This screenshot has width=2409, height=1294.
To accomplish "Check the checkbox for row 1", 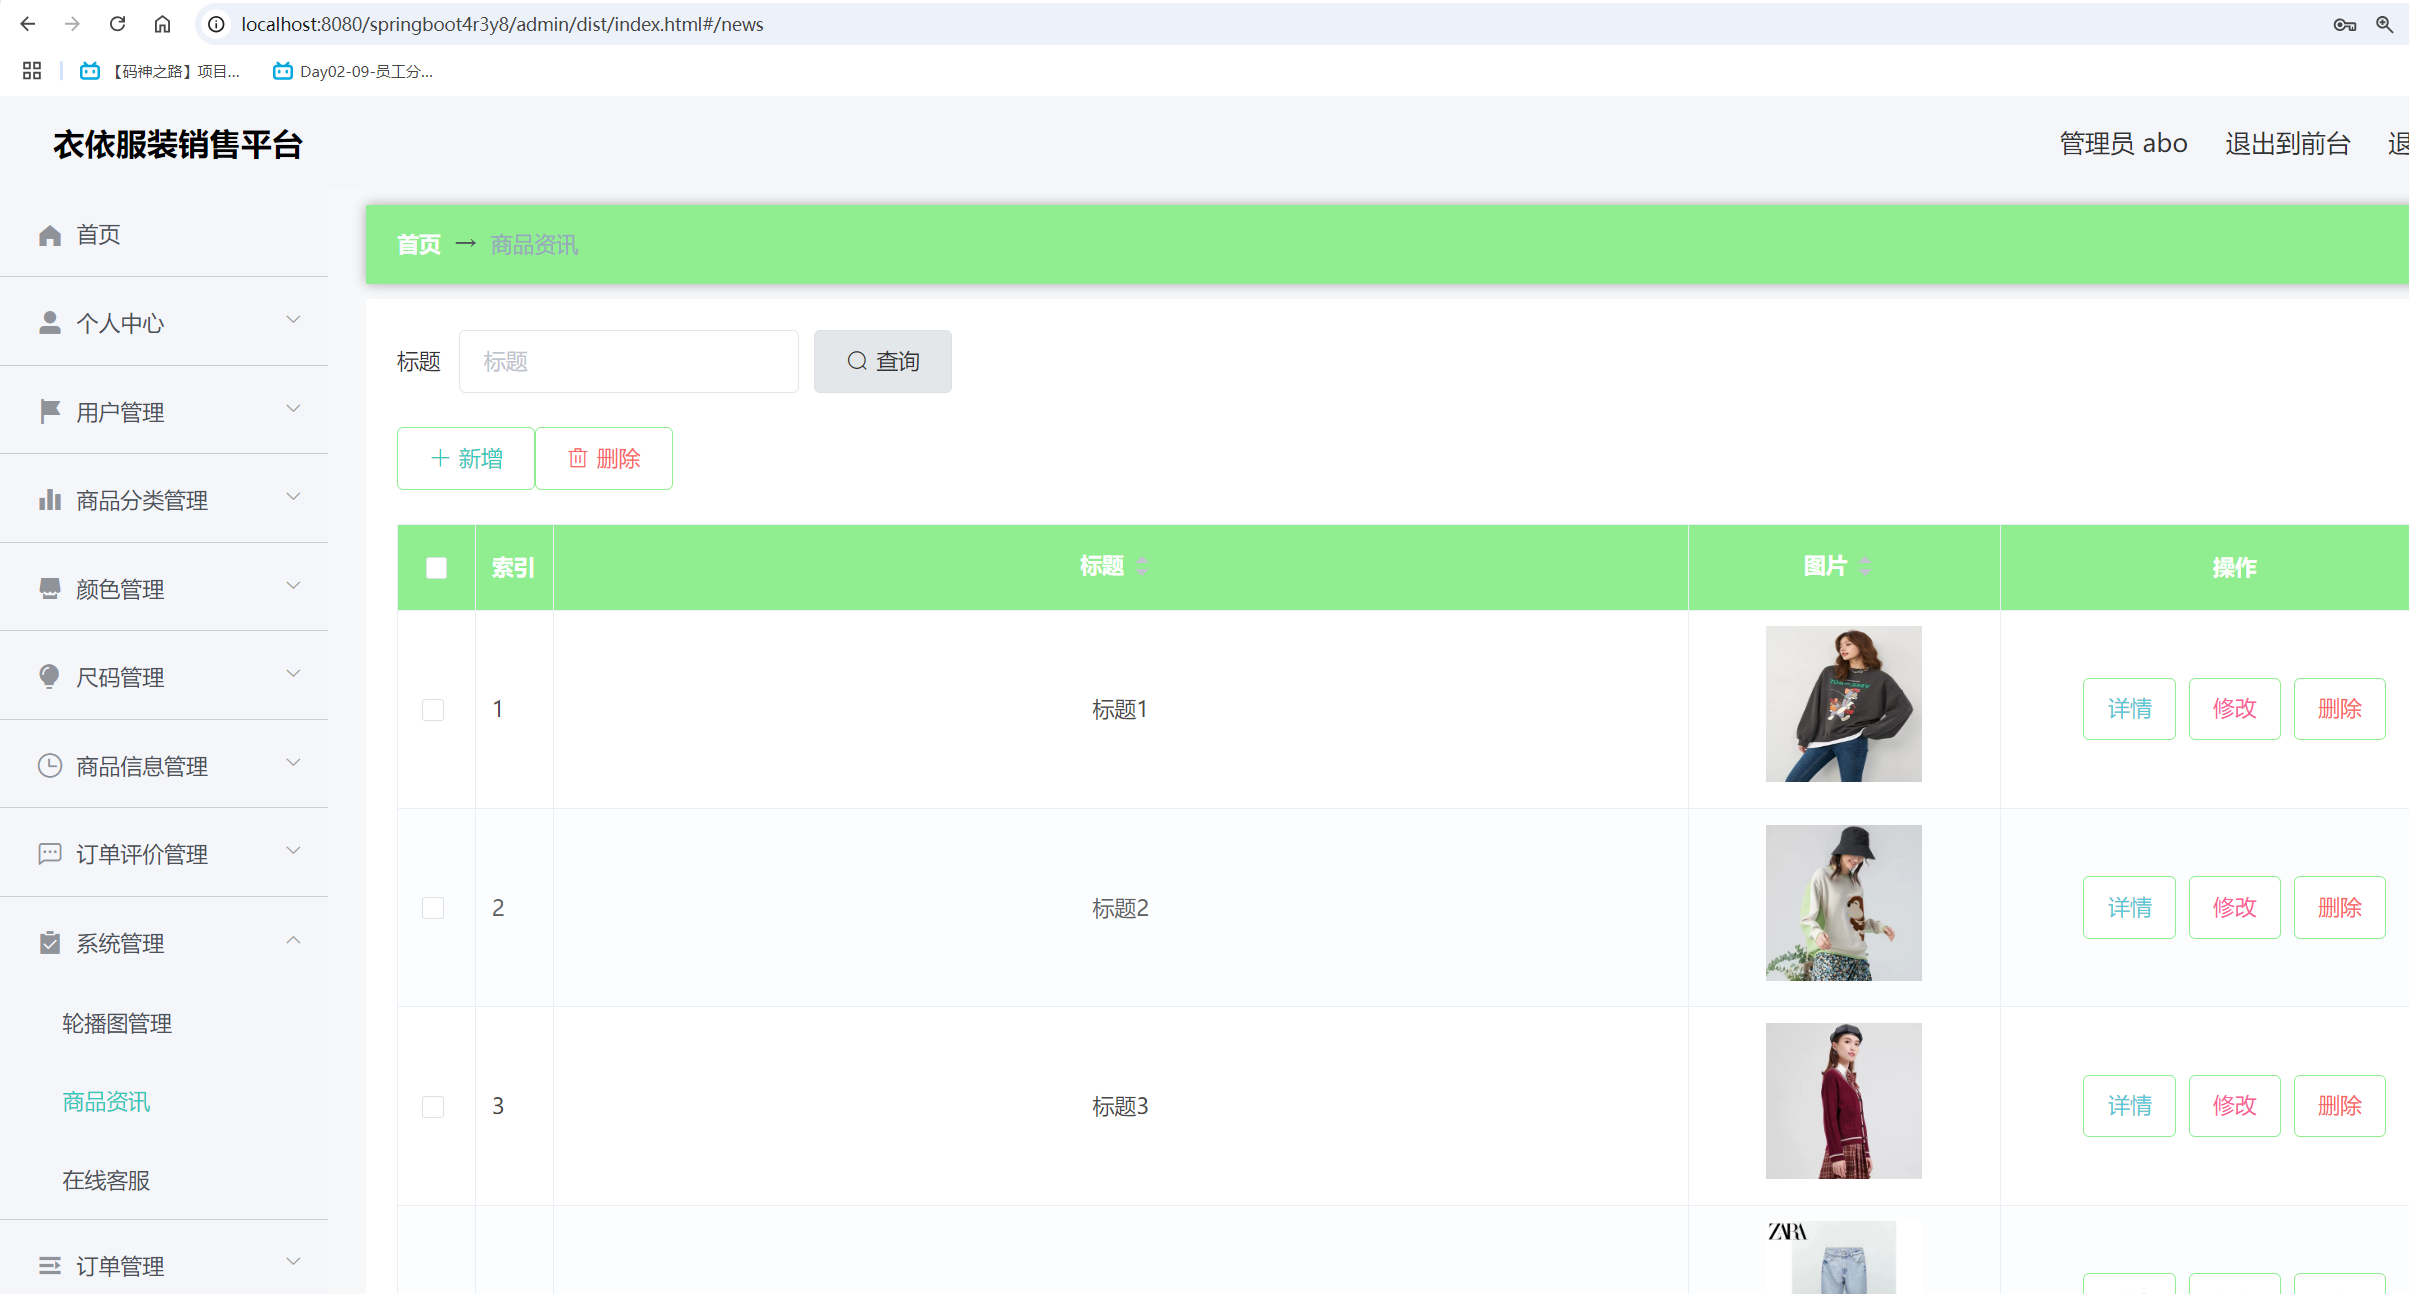I will coord(433,710).
